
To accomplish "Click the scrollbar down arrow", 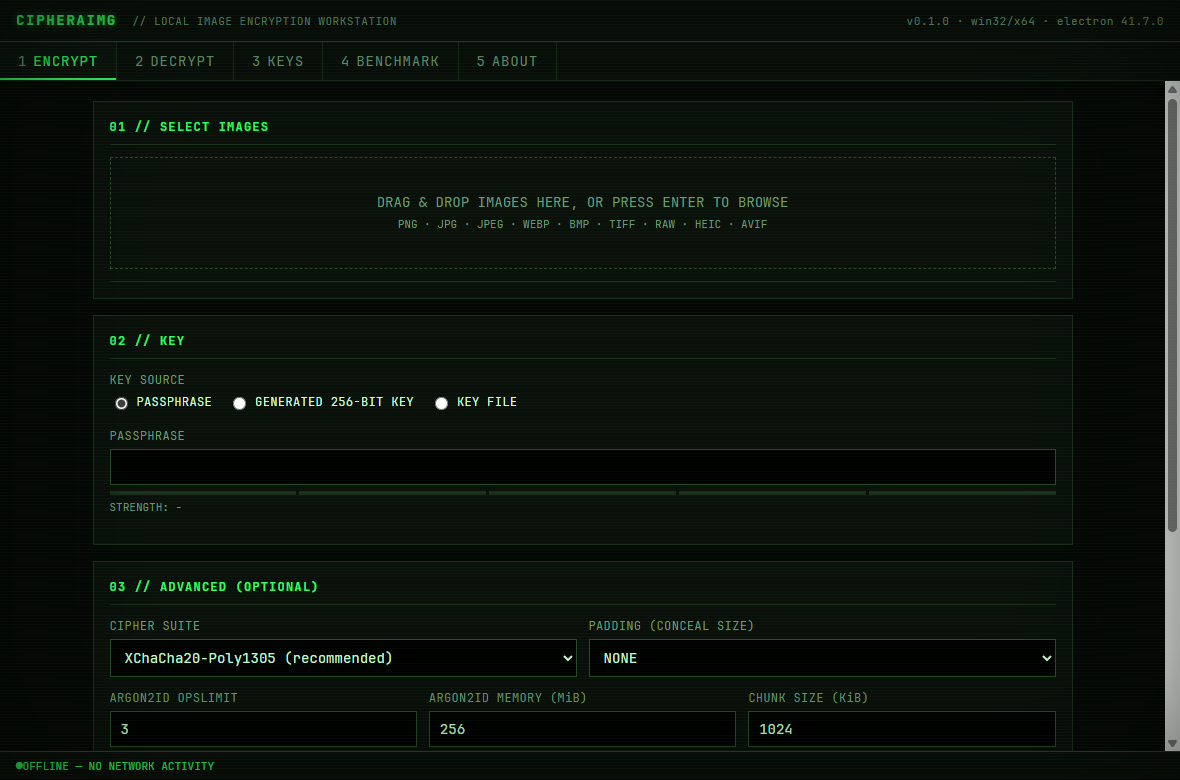I will pyautogui.click(x=1172, y=743).
